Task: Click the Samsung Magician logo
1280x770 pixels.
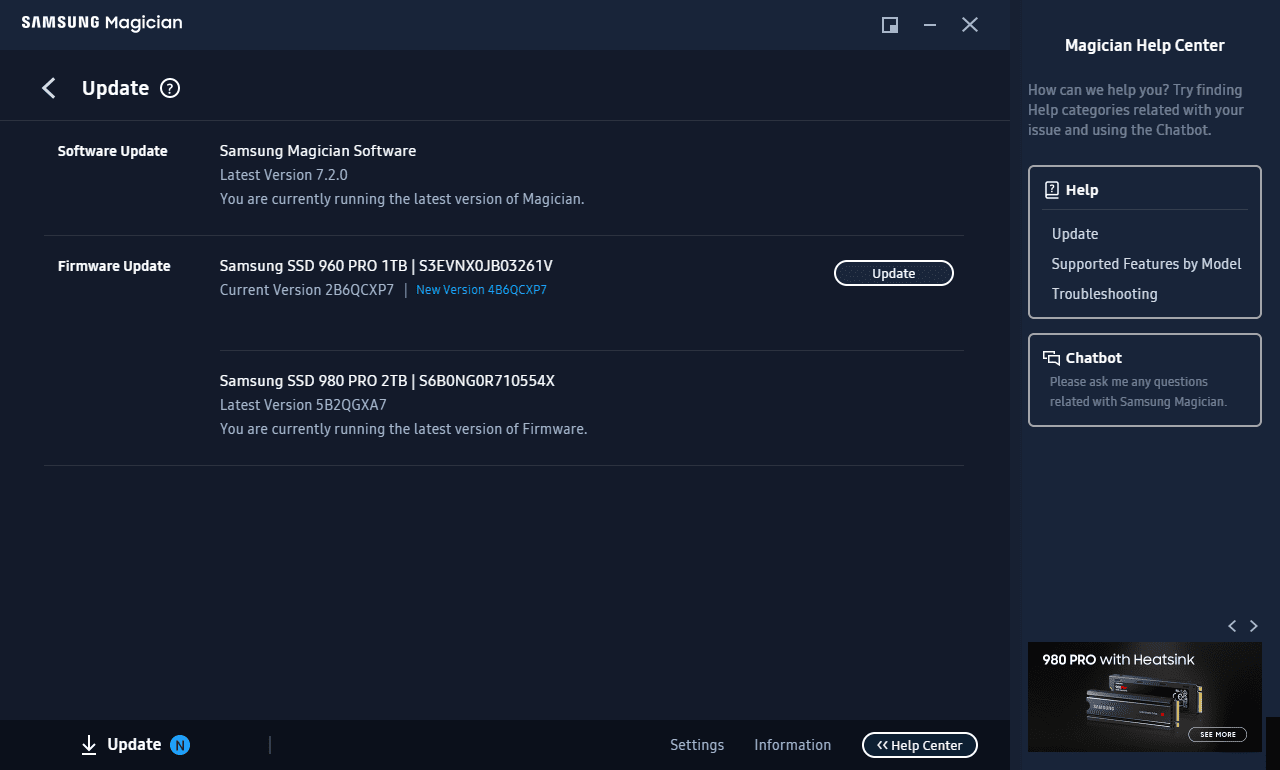Action: click(101, 22)
